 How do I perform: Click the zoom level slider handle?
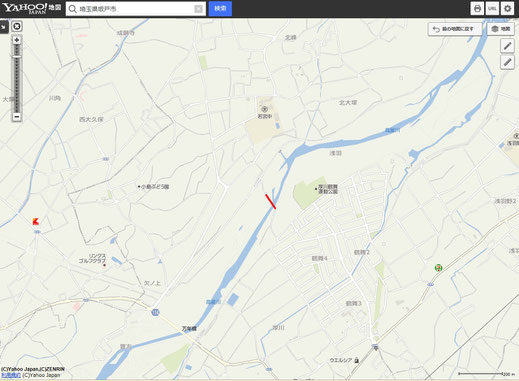tap(17, 57)
